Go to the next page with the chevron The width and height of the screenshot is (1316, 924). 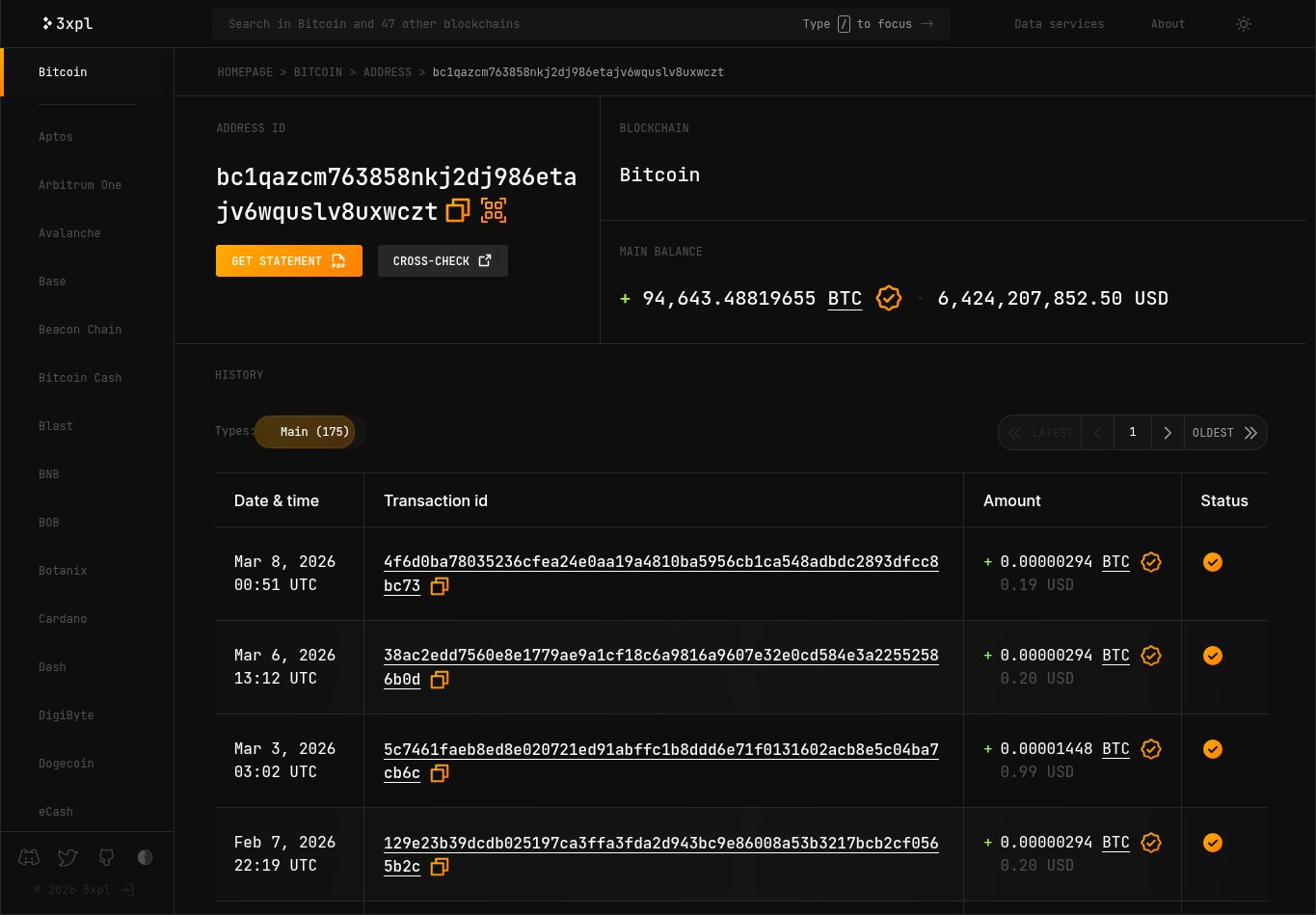tap(1167, 432)
